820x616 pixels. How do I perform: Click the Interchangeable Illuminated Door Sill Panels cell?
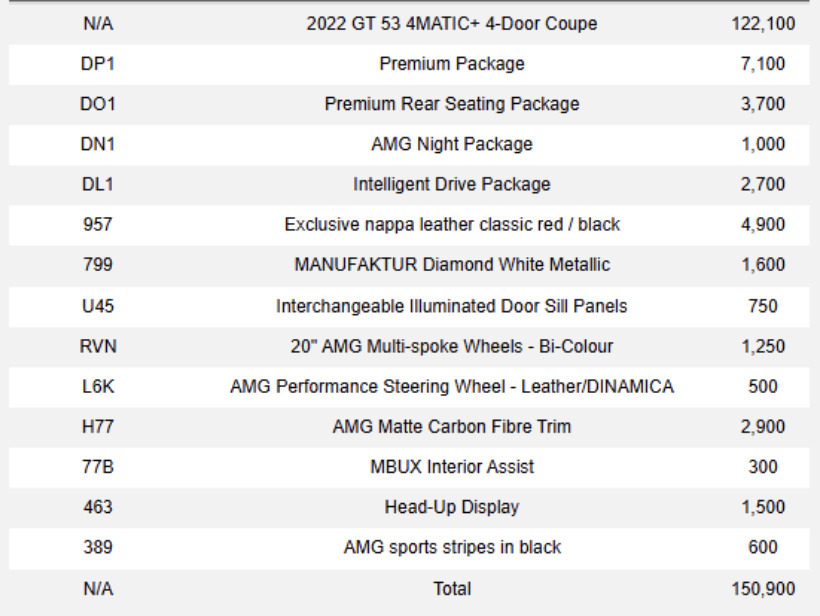[451, 306]
